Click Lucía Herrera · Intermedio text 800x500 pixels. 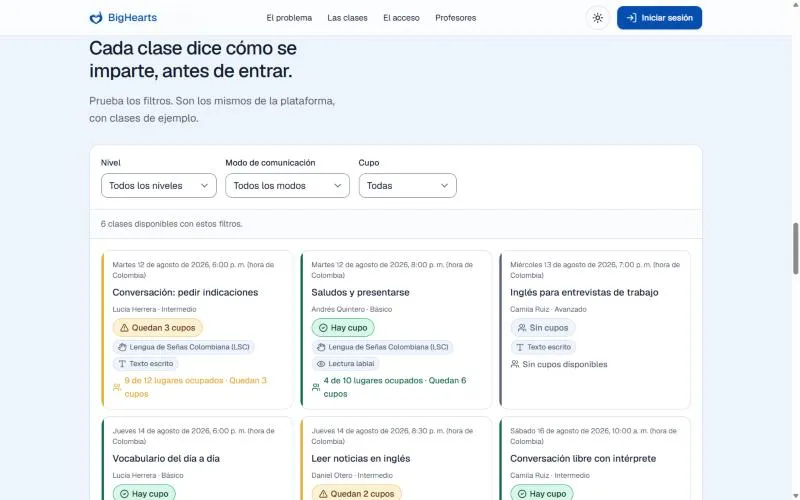[154, 309]
